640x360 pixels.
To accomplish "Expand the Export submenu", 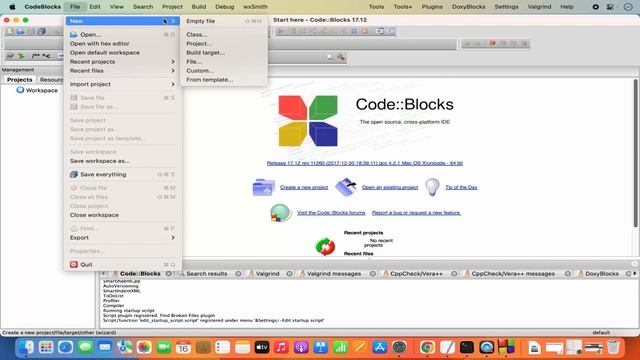I will 122,238.
